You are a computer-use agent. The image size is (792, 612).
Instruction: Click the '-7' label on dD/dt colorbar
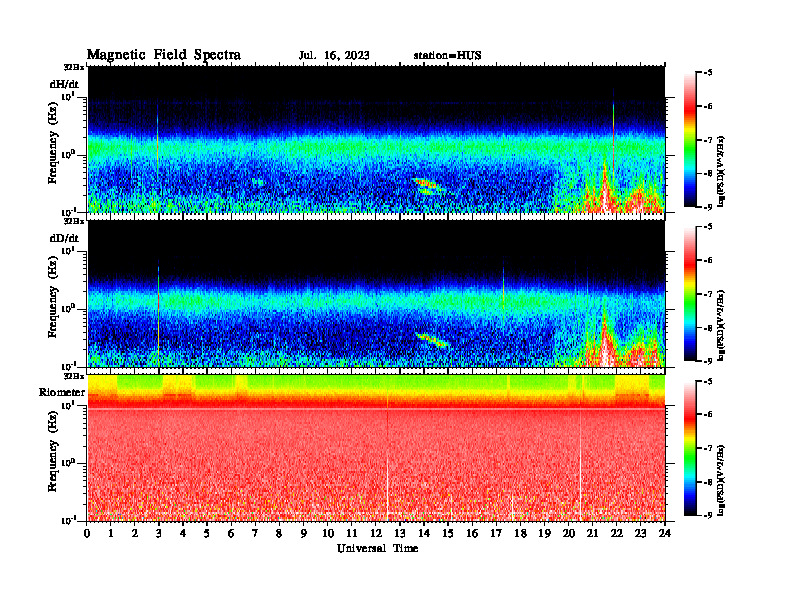coord(709,294)
